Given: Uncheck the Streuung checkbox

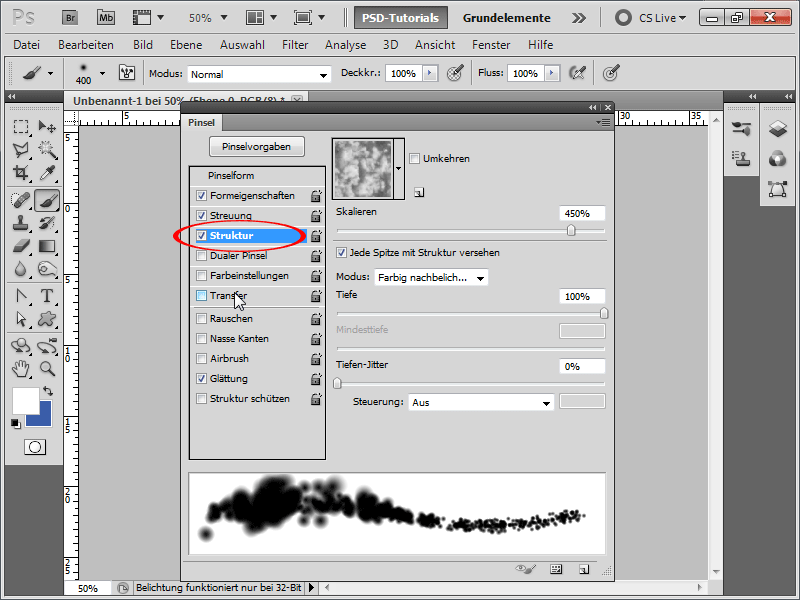Looking at the screenshot, I should click(202, 215).
